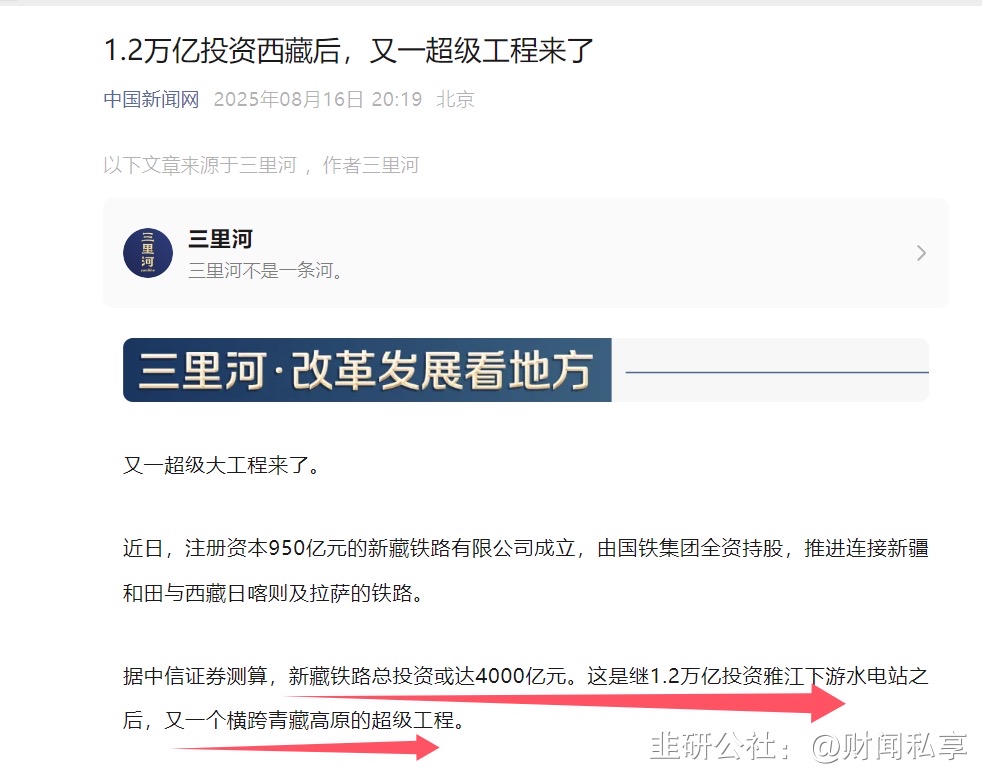Screen dimensions: 982x779
Task: Click the 三里河·改革发展看地方 banner image
Action: point(367,370)
